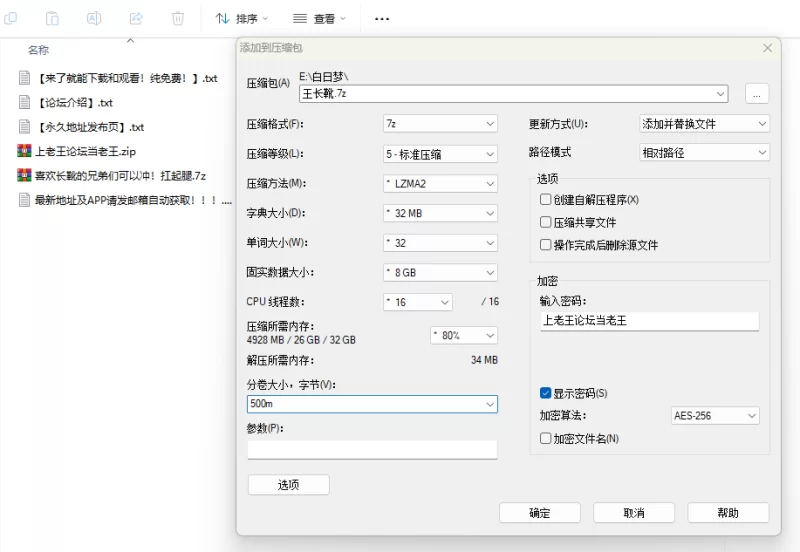The image size is (800, 552).
Task: Click the 取消 button
Action: point(633,513)
